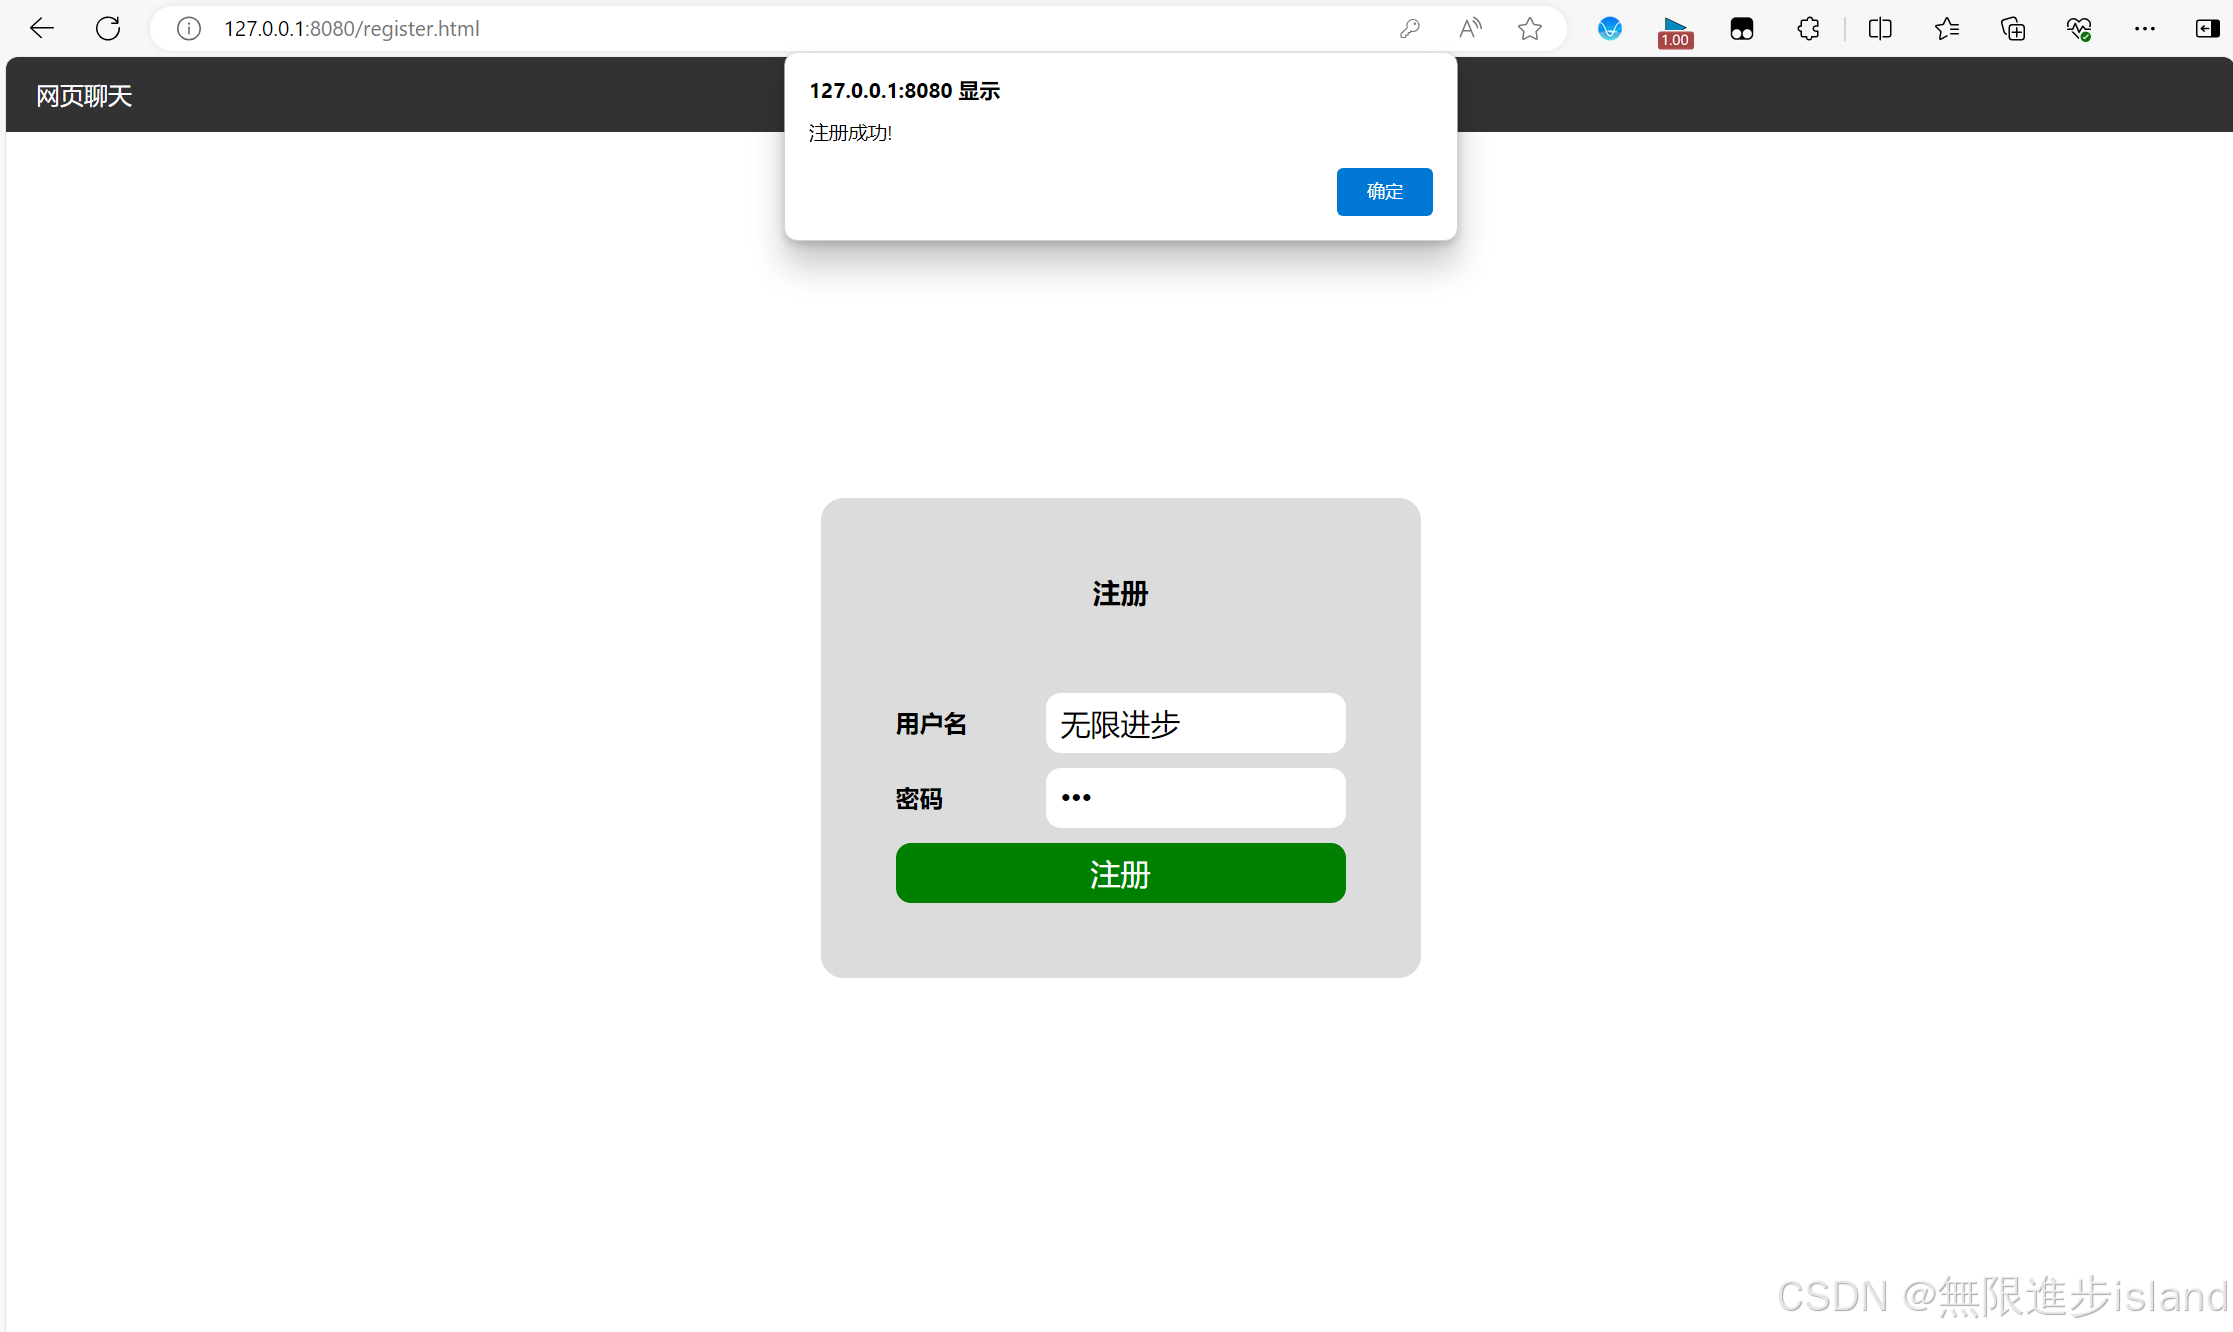
Task: Open the saved passwords key icon
Action: coord(1410,29)
